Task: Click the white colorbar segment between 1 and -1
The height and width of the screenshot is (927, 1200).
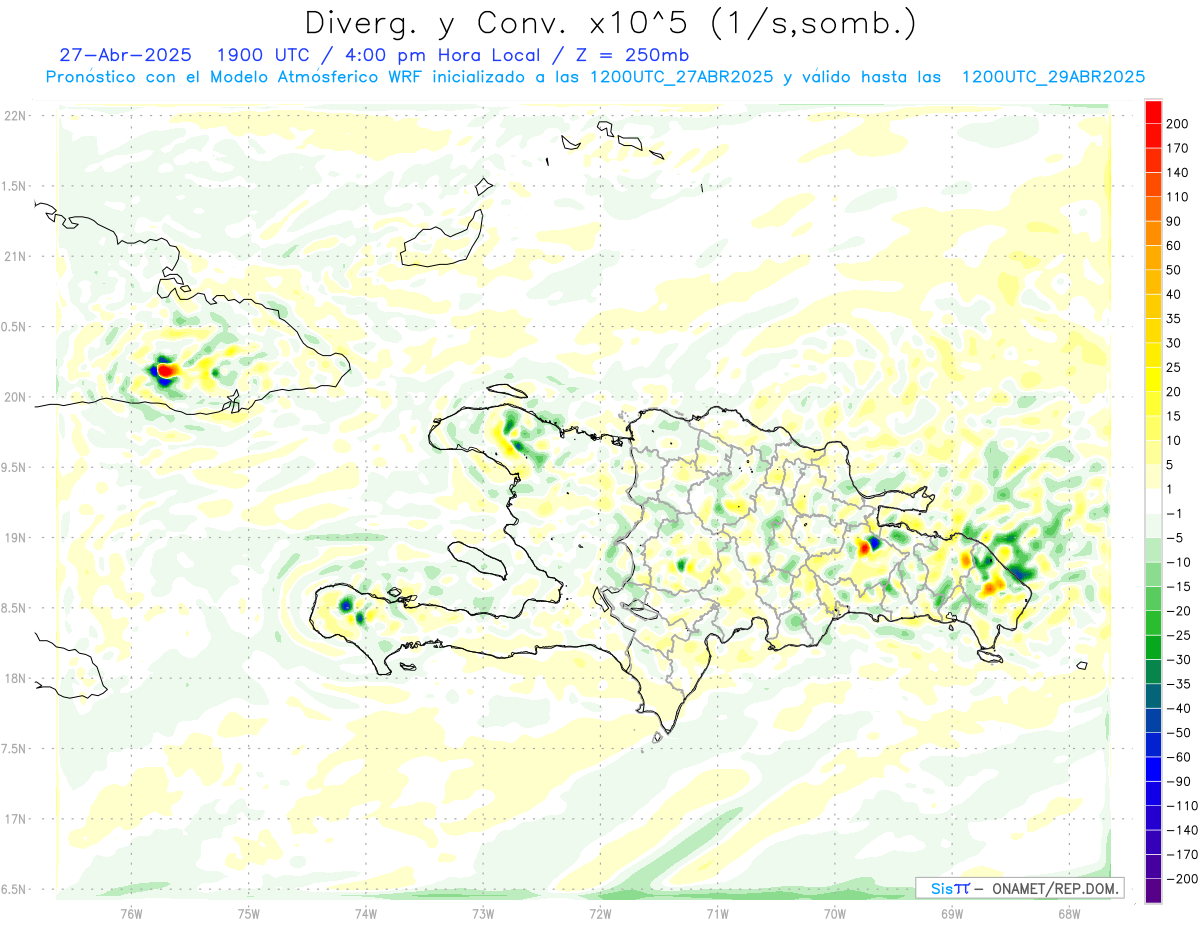Action: tap(1154, 502)
